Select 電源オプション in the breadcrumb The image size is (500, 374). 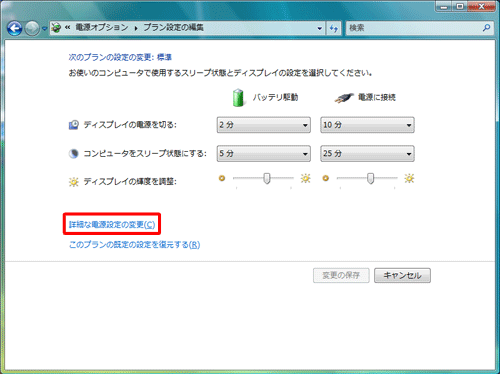[102, 27]
